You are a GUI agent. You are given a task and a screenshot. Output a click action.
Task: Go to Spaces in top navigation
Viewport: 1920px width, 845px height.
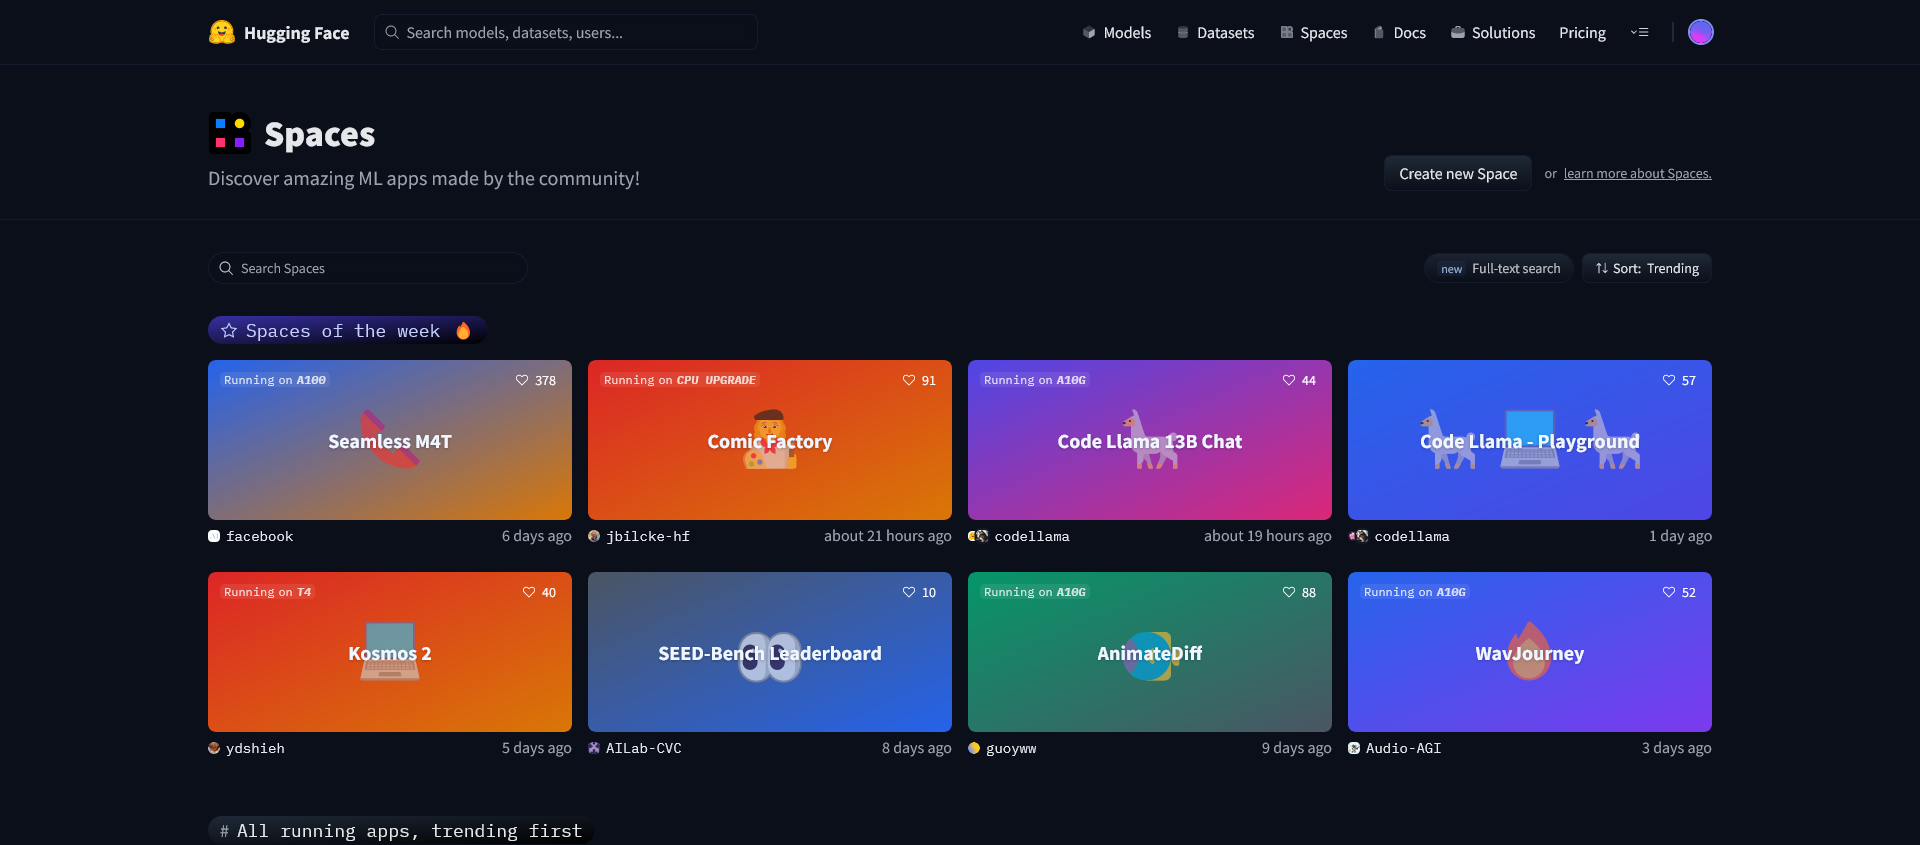pyautogui.click(x=1313, y=33)
